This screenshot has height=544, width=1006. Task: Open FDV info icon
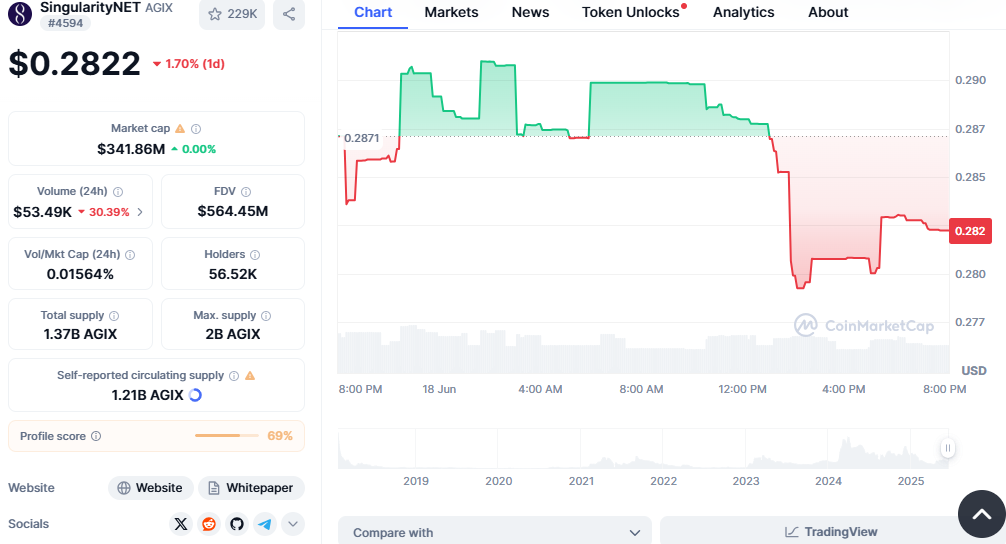pos(246,192)
